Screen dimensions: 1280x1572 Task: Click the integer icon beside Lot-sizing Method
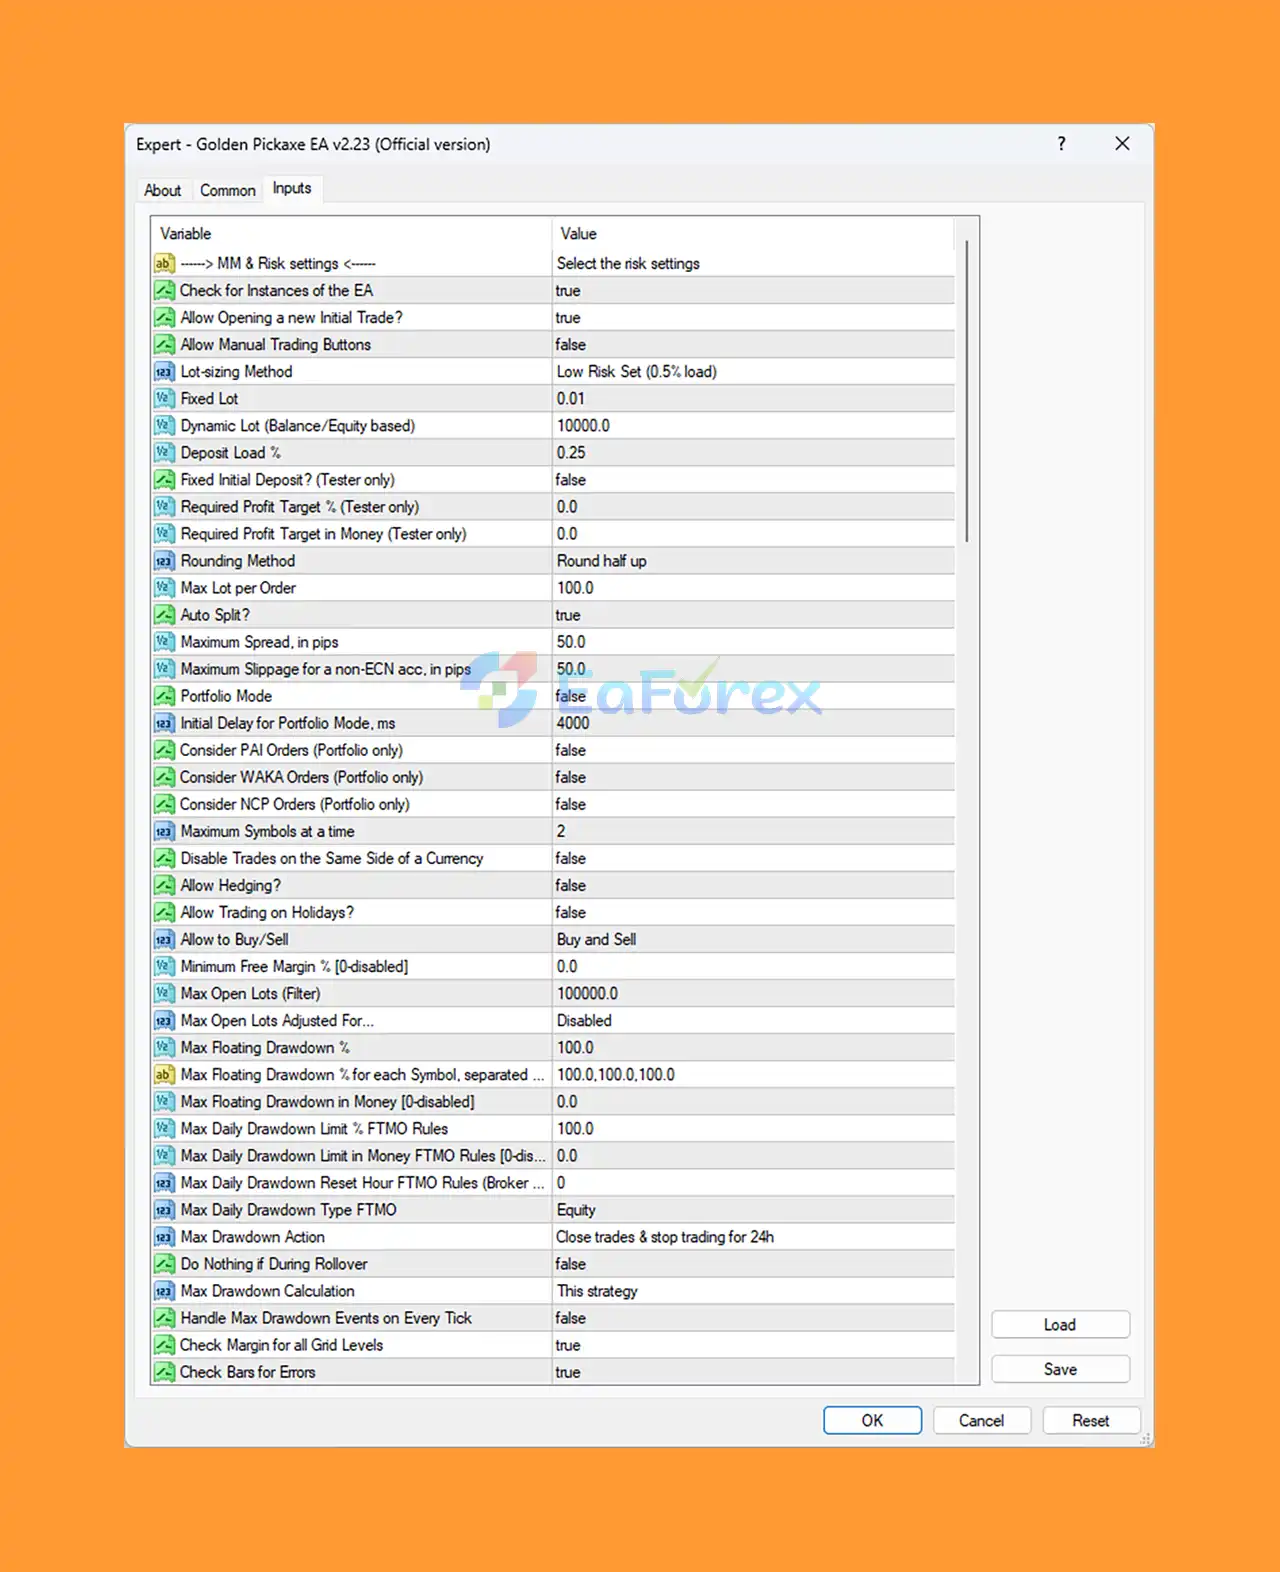pyautogui.click(x=164, y=372)
